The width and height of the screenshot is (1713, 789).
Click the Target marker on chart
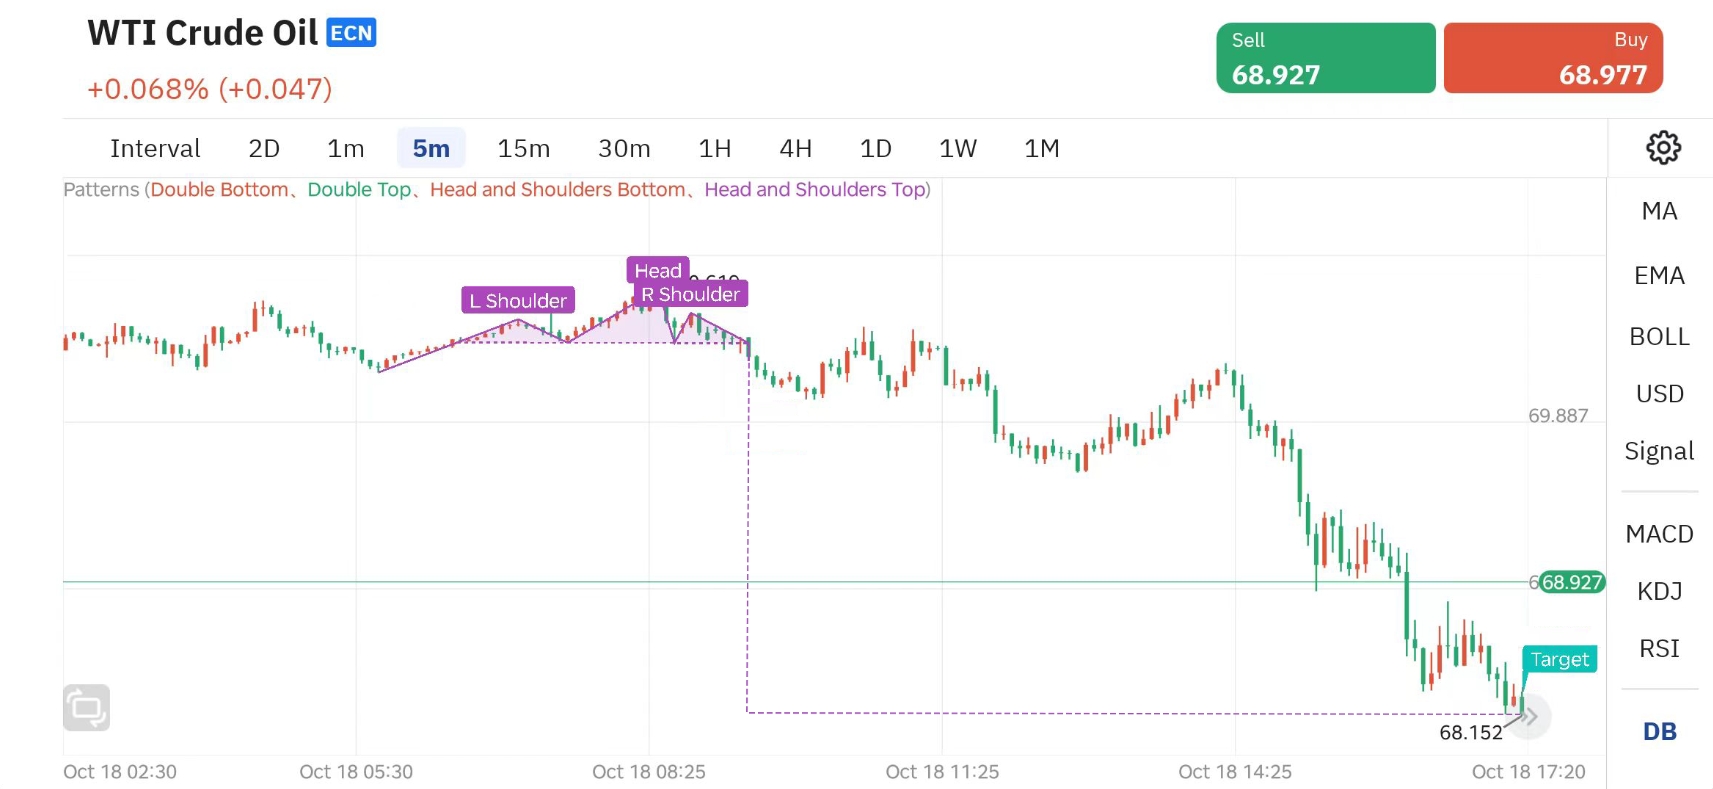pyautogui.click(x=1559, y=660)
